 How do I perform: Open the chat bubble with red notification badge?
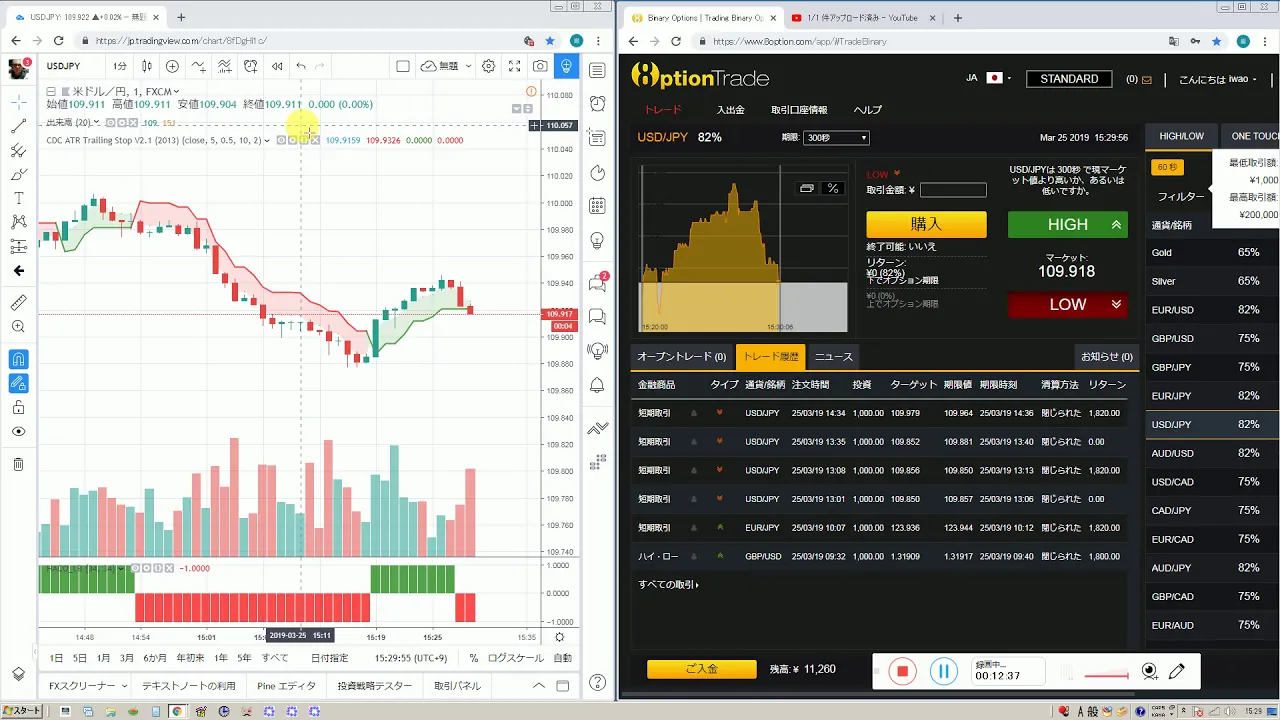(598, 282)
